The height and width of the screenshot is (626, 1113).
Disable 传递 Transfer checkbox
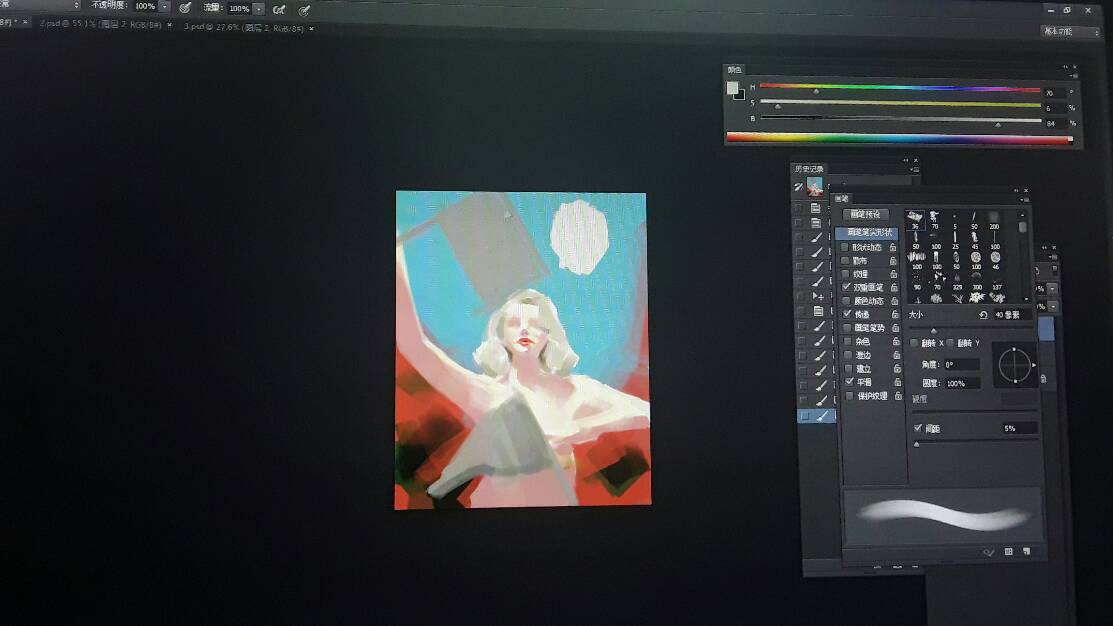pyautogui.click(x=847, y=314)
